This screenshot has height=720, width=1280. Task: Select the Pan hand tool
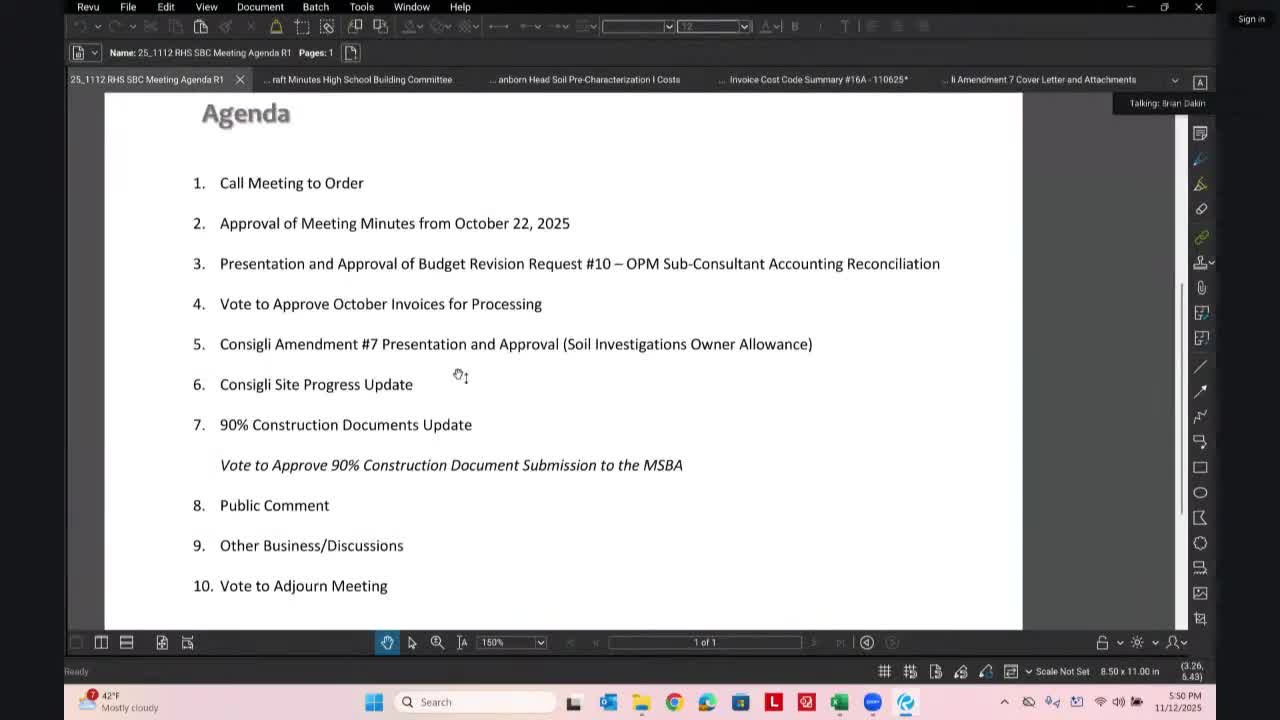[x=387, y=642]
